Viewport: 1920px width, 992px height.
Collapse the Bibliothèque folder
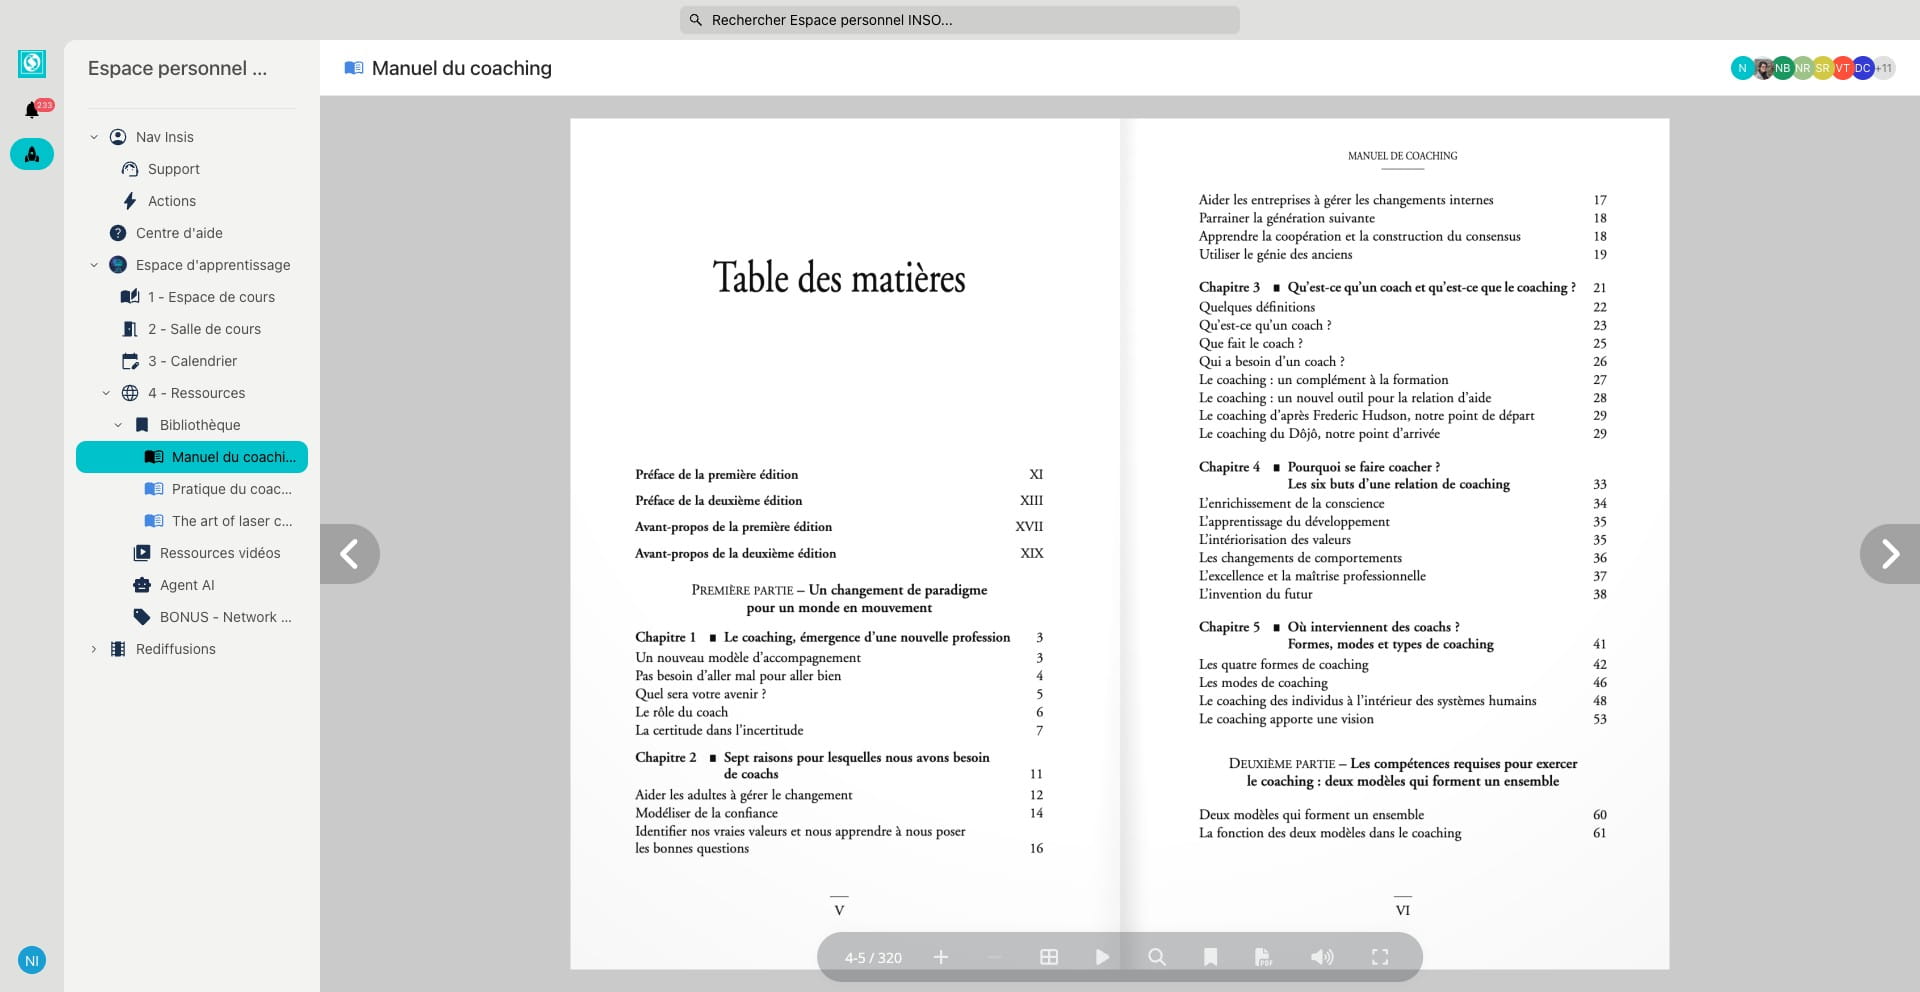click(118, 425)
